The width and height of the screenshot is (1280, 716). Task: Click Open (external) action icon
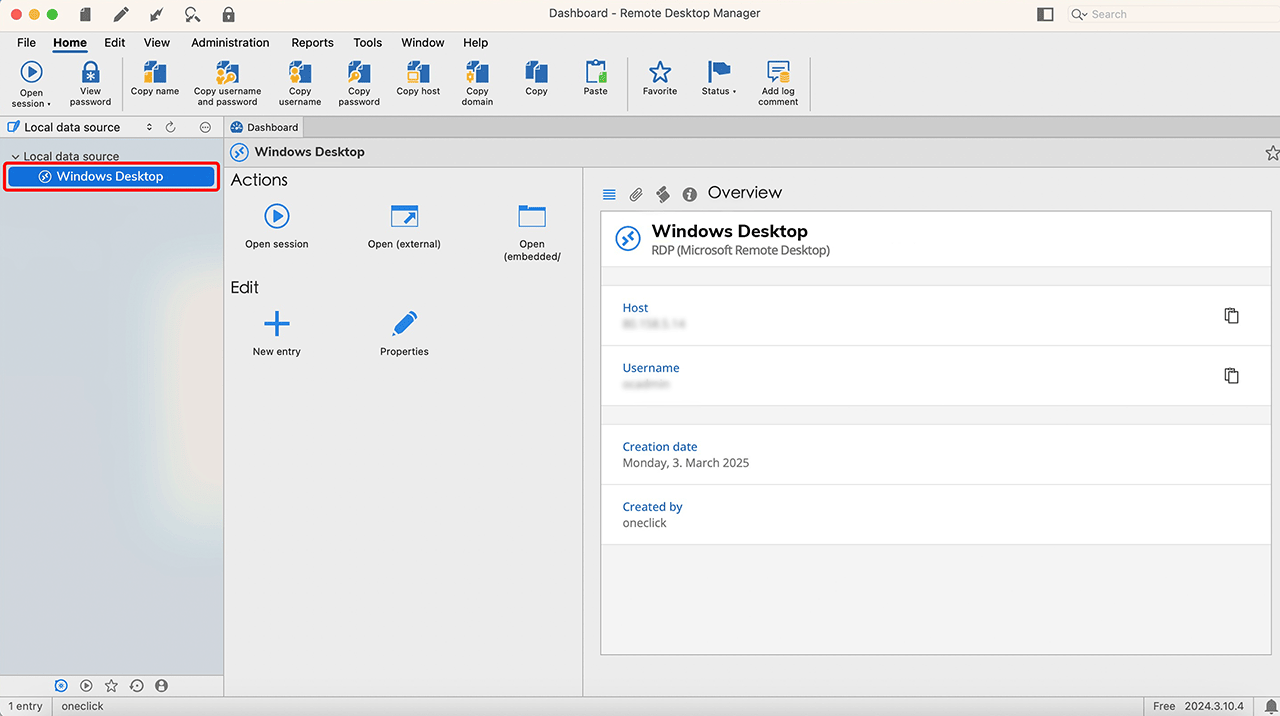(x=404, y=217)
